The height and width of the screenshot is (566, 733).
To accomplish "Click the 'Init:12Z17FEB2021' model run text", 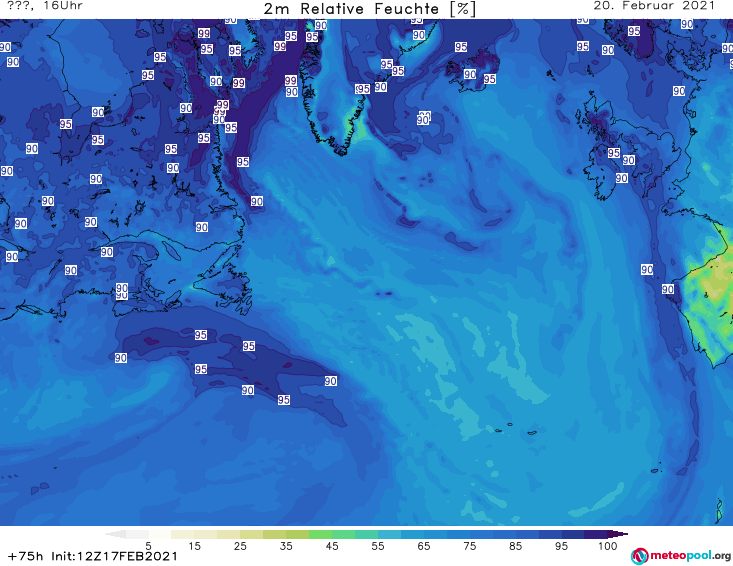I will click(x=115, y=556).
